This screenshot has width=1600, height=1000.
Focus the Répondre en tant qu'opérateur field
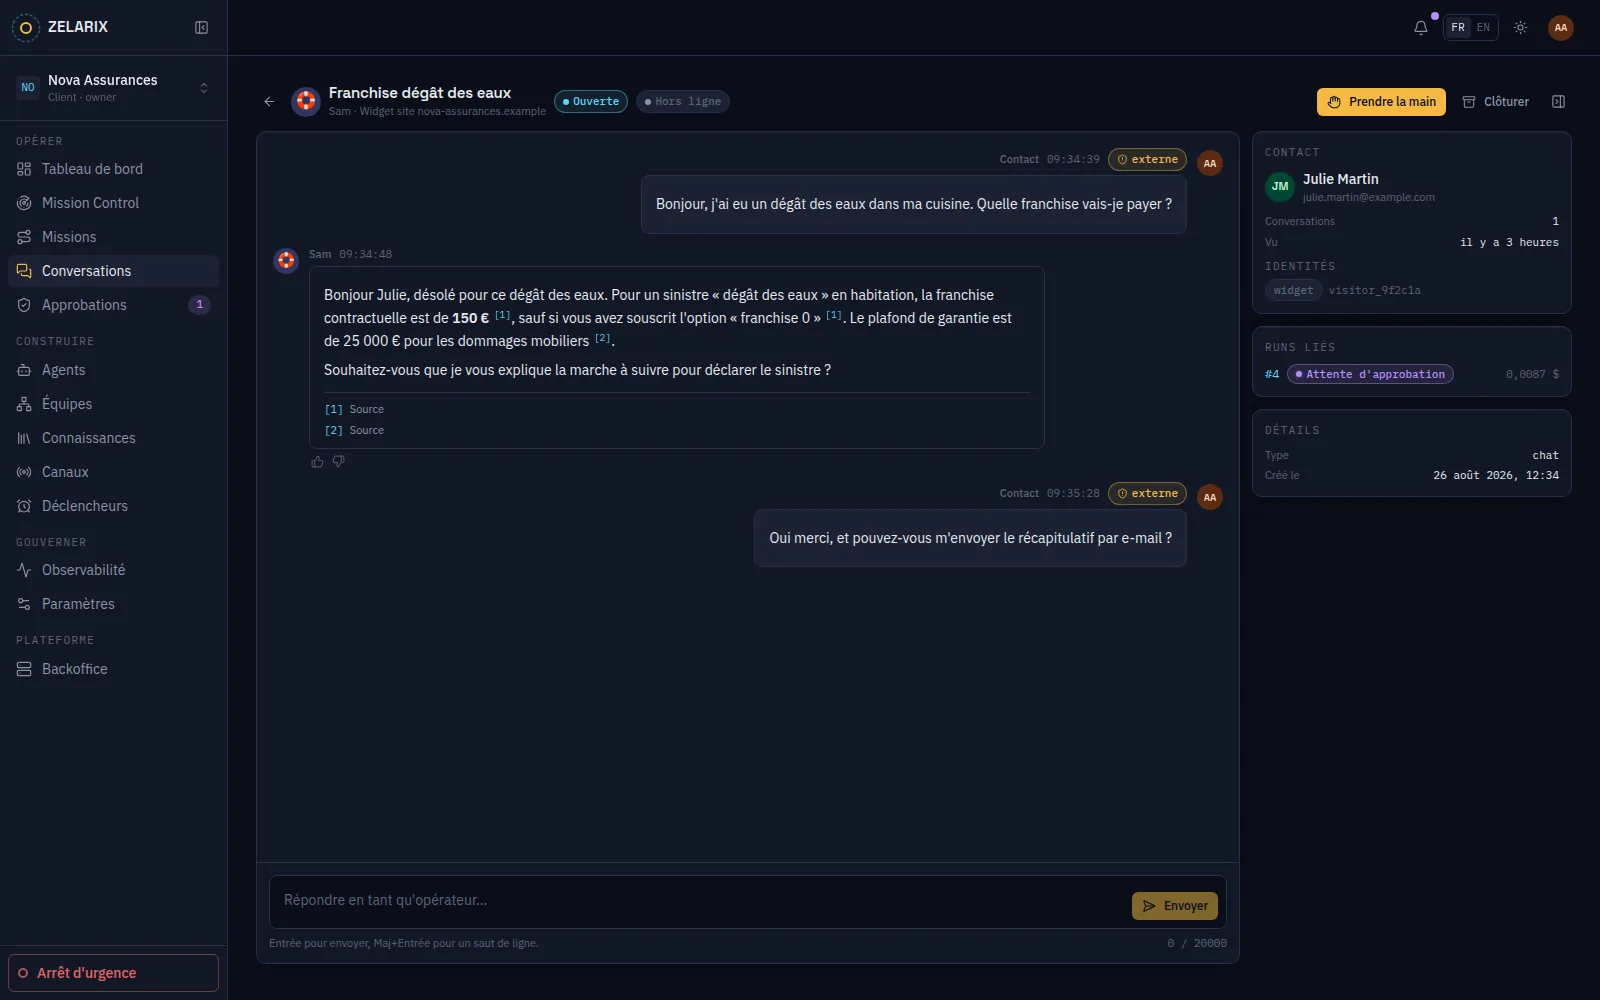click(x=700, y=901)
